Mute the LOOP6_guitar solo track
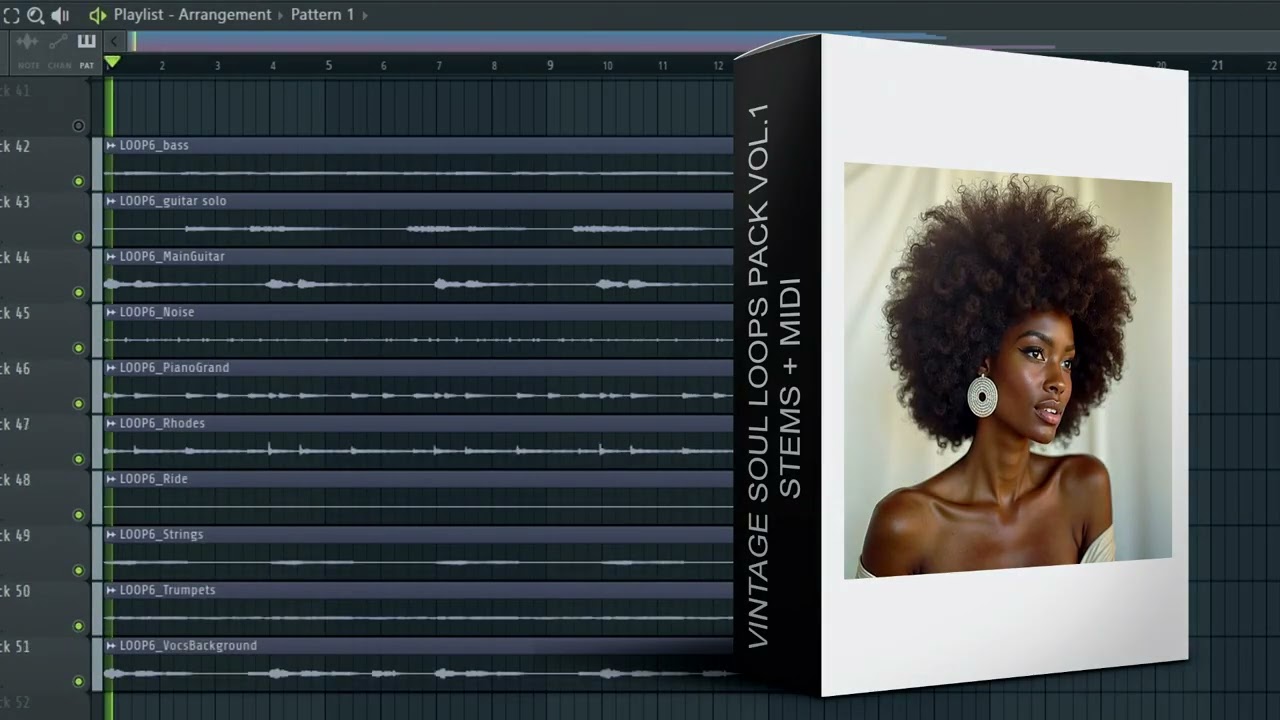The width and height of the screenshot is (1280, 720). point(79,237)
